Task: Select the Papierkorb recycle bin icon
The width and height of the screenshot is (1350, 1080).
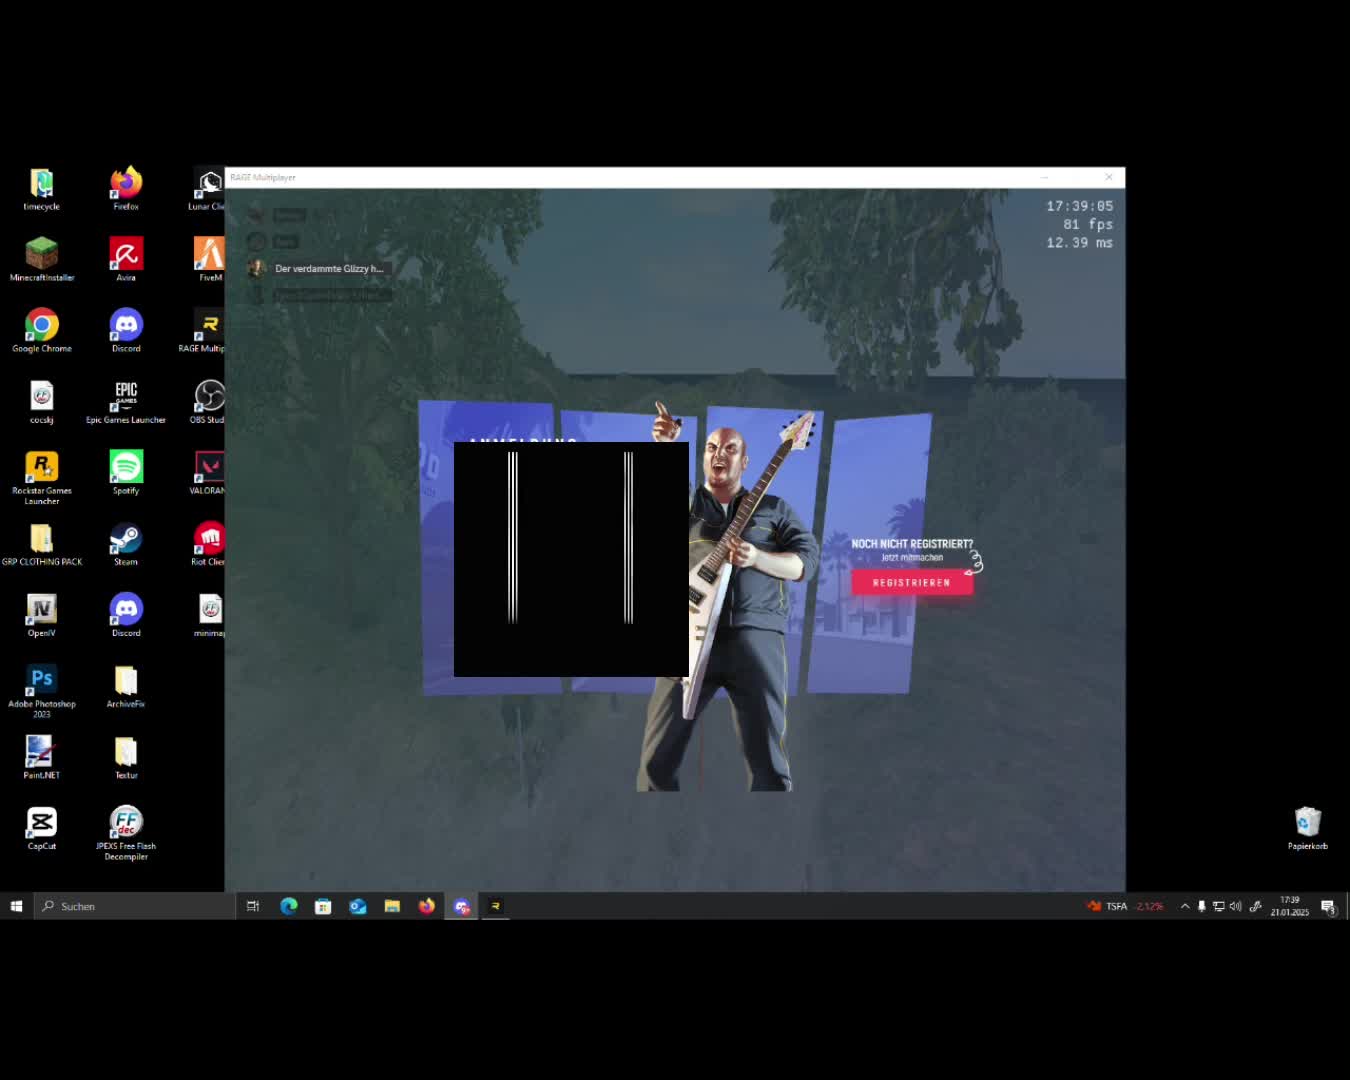Action: click(1307, 828)
